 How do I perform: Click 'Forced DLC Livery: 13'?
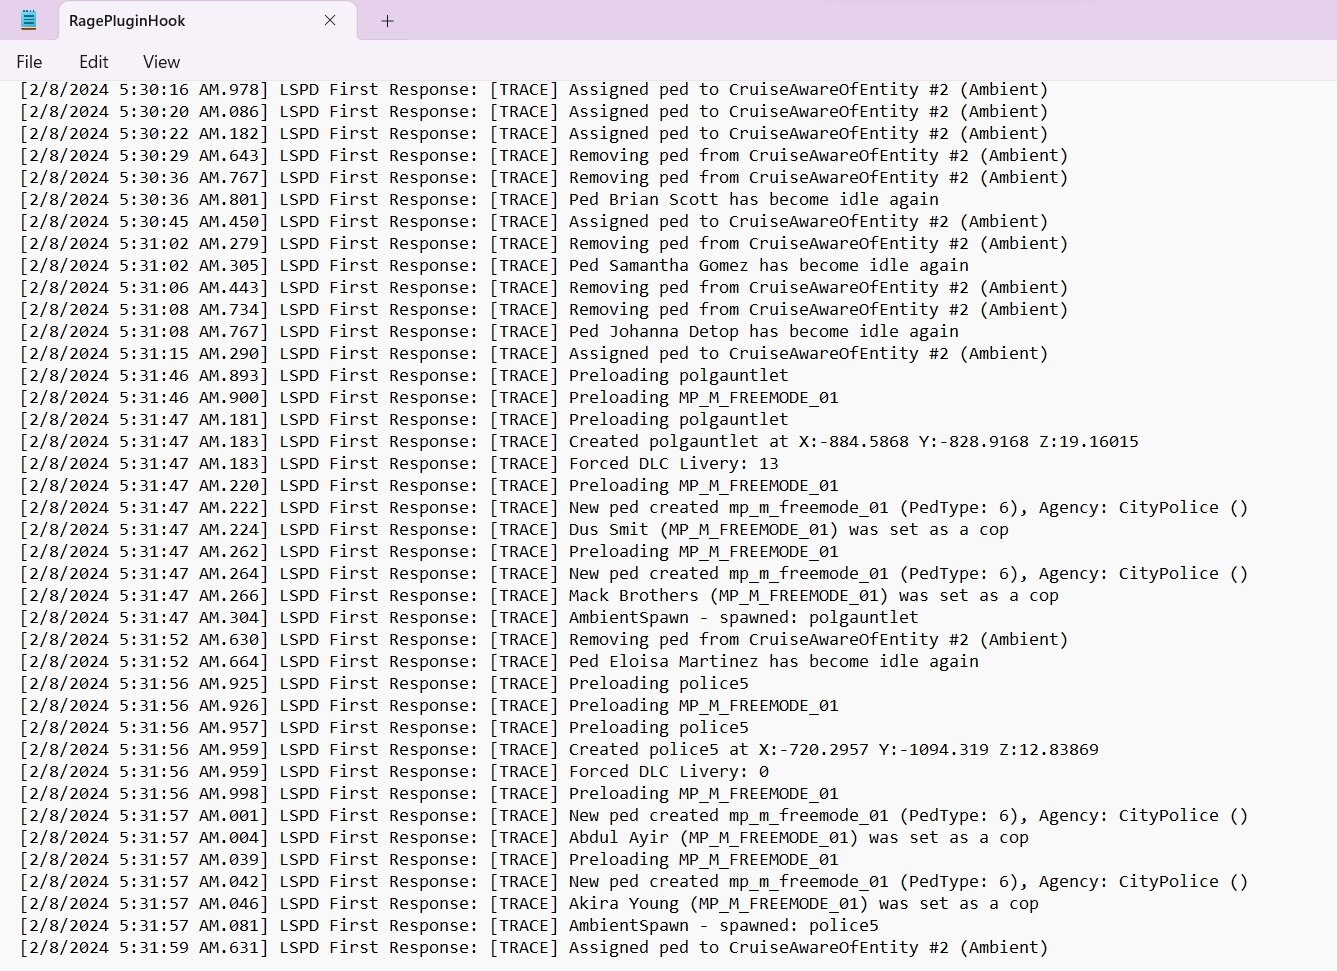point(674,463)
